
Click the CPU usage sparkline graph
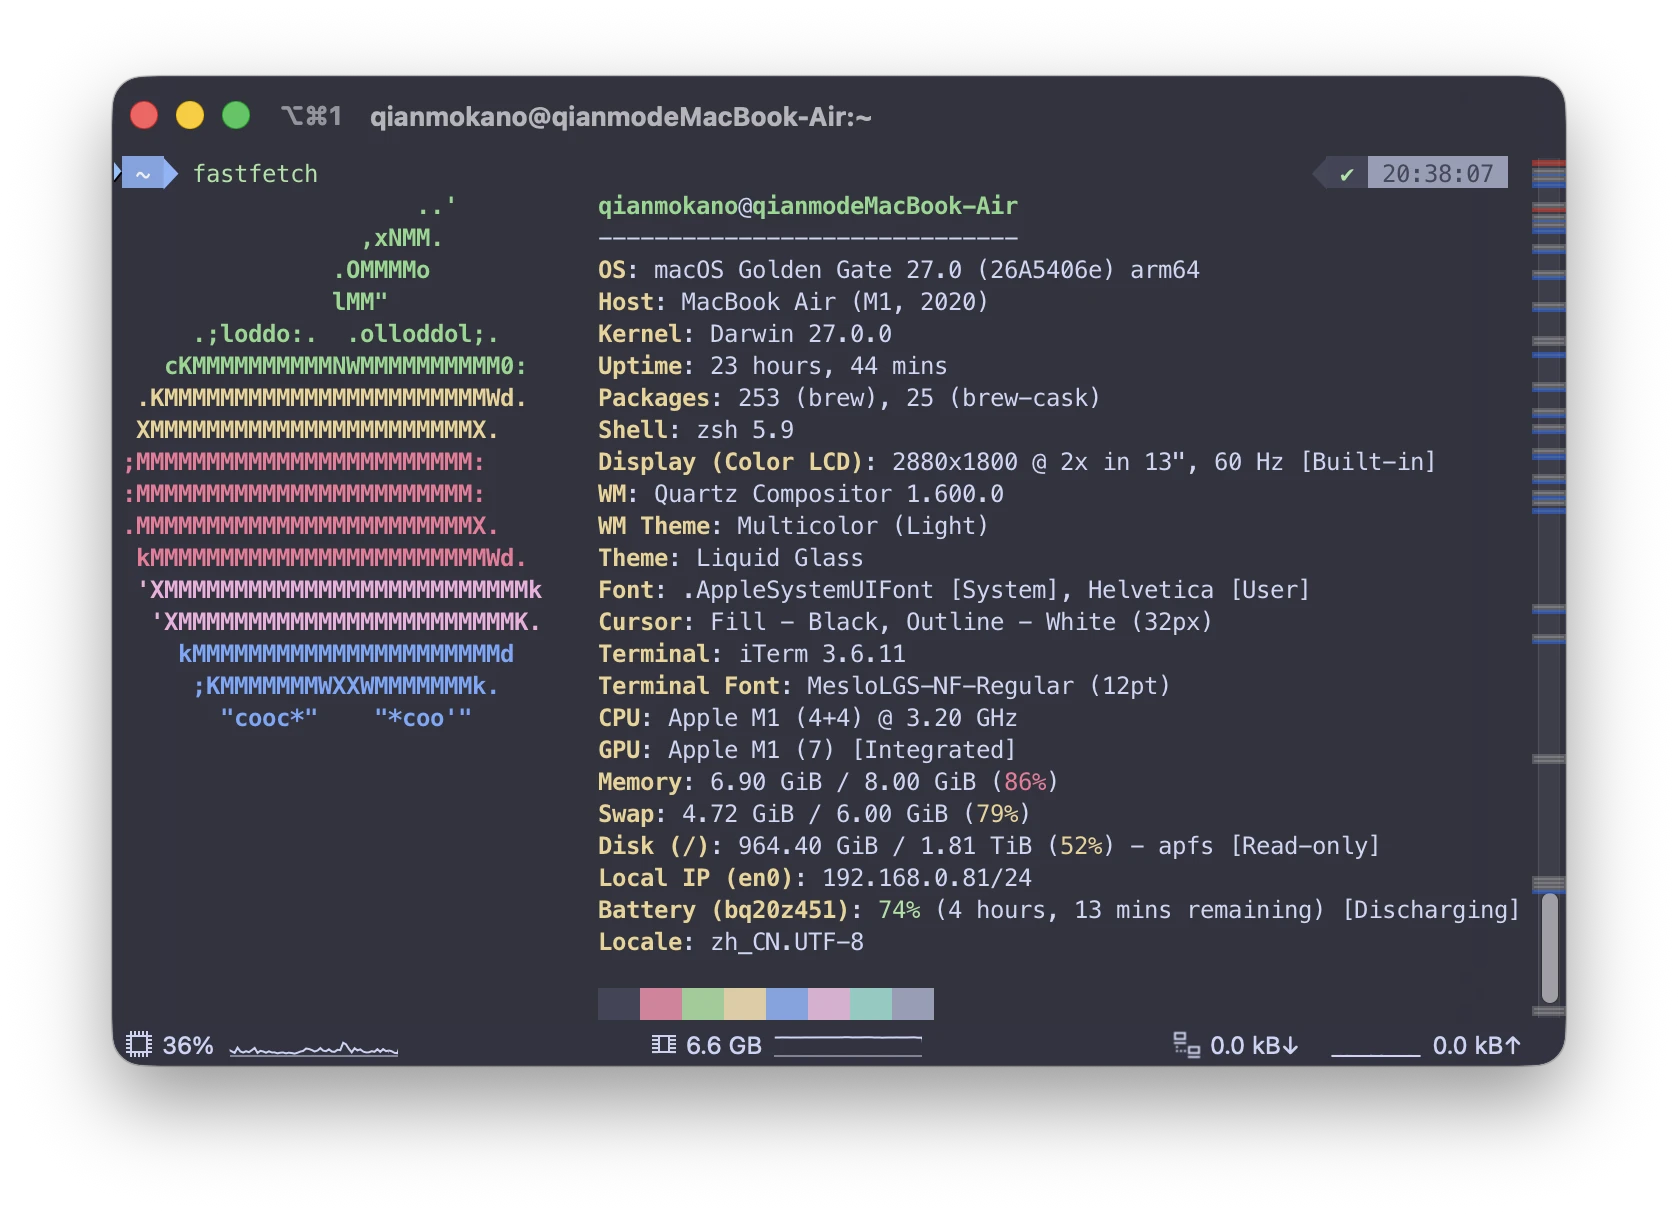pos(314,1048)
